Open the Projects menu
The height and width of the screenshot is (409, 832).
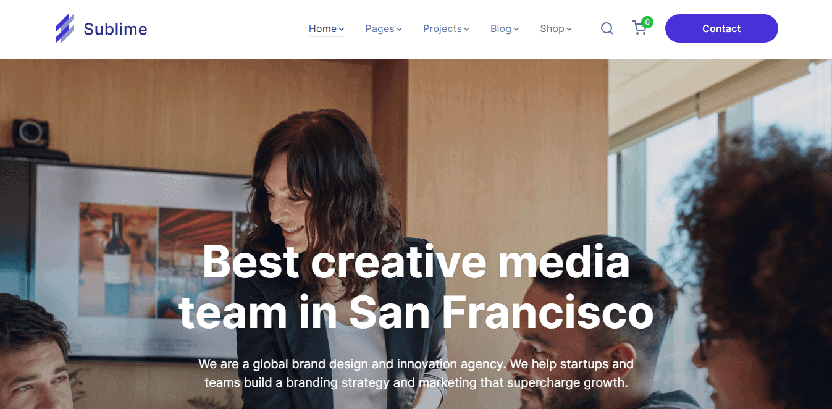click(x=442, y=29)
